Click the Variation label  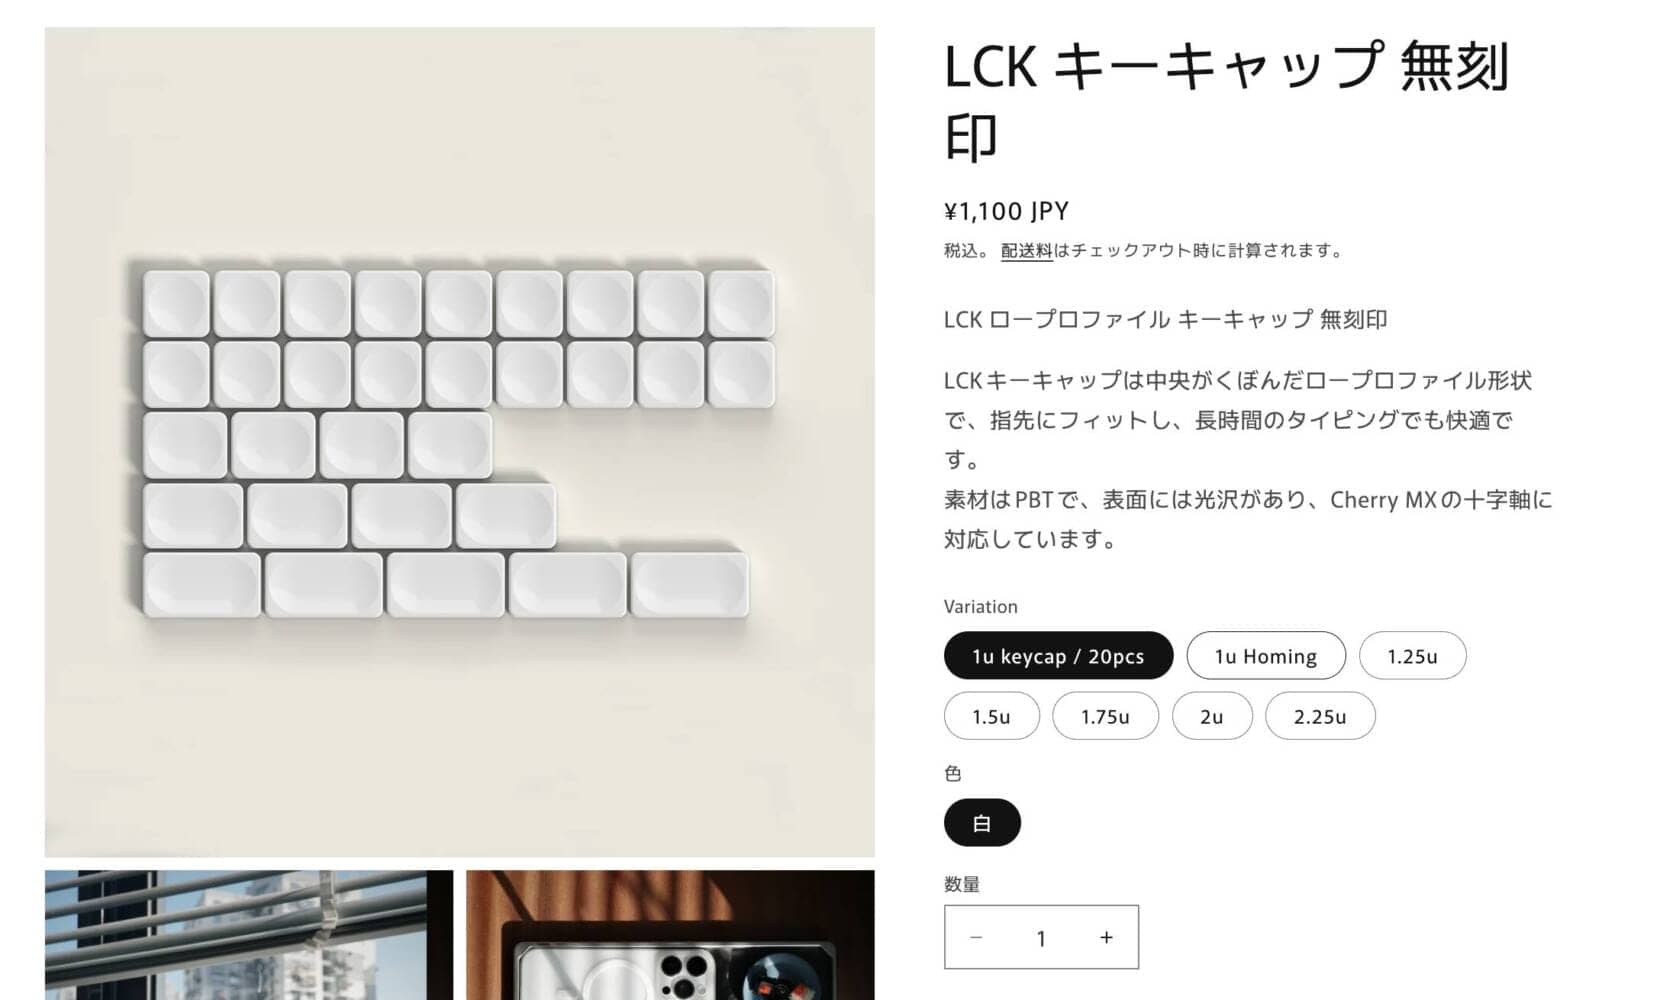pyautogui.click(x=980, y=606)
